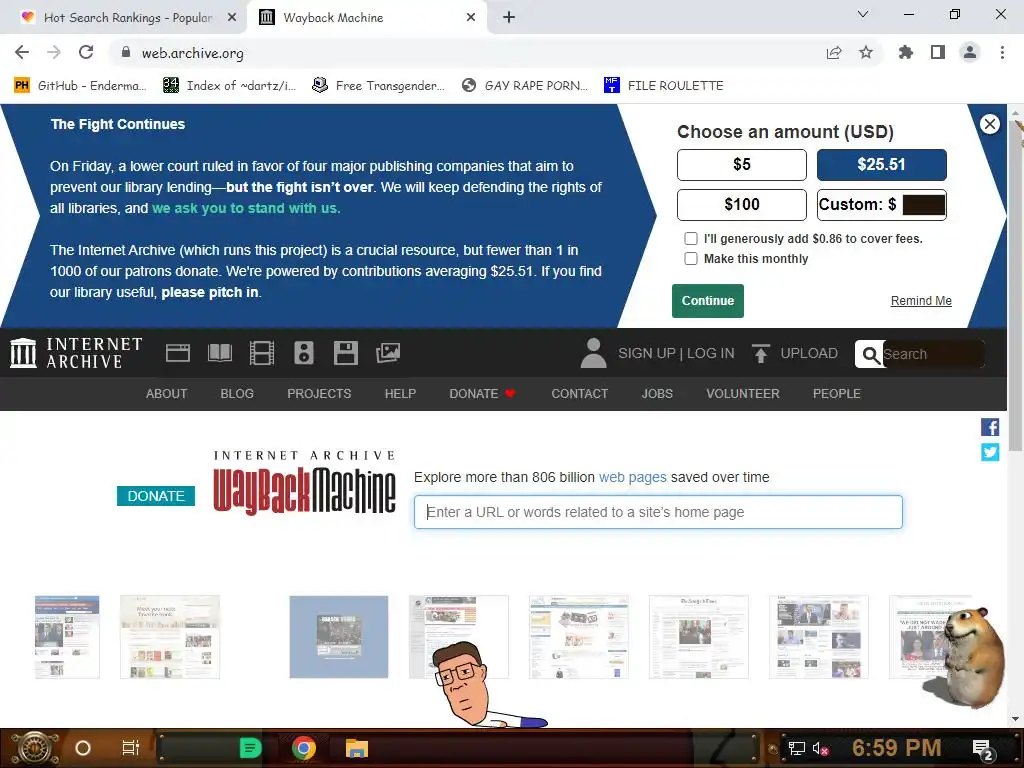This screenshot has width=1024, height=768.
Task: Open the Chrome profile icon
Action: point(970,52)
